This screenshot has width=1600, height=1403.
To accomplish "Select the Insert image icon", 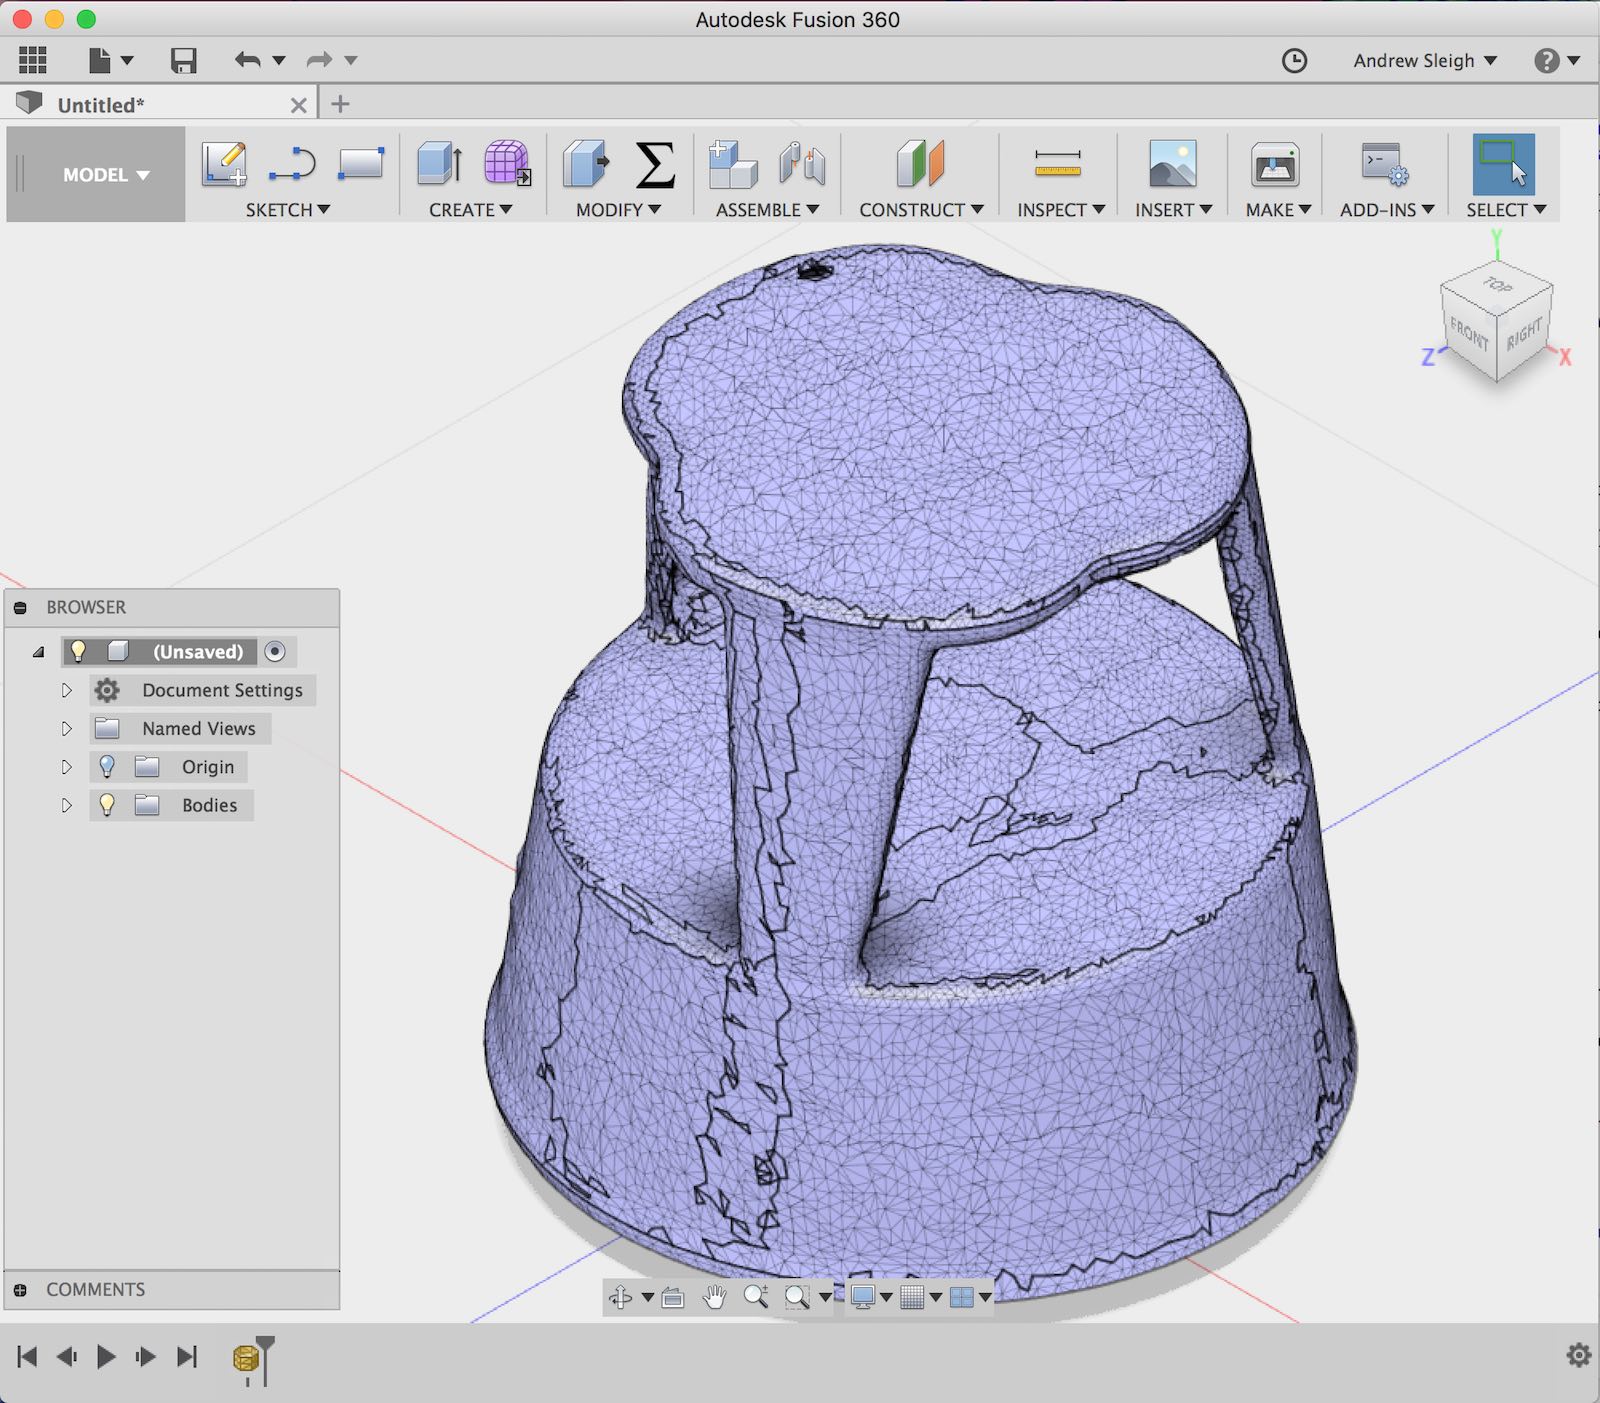I will tap(1173, 163).
